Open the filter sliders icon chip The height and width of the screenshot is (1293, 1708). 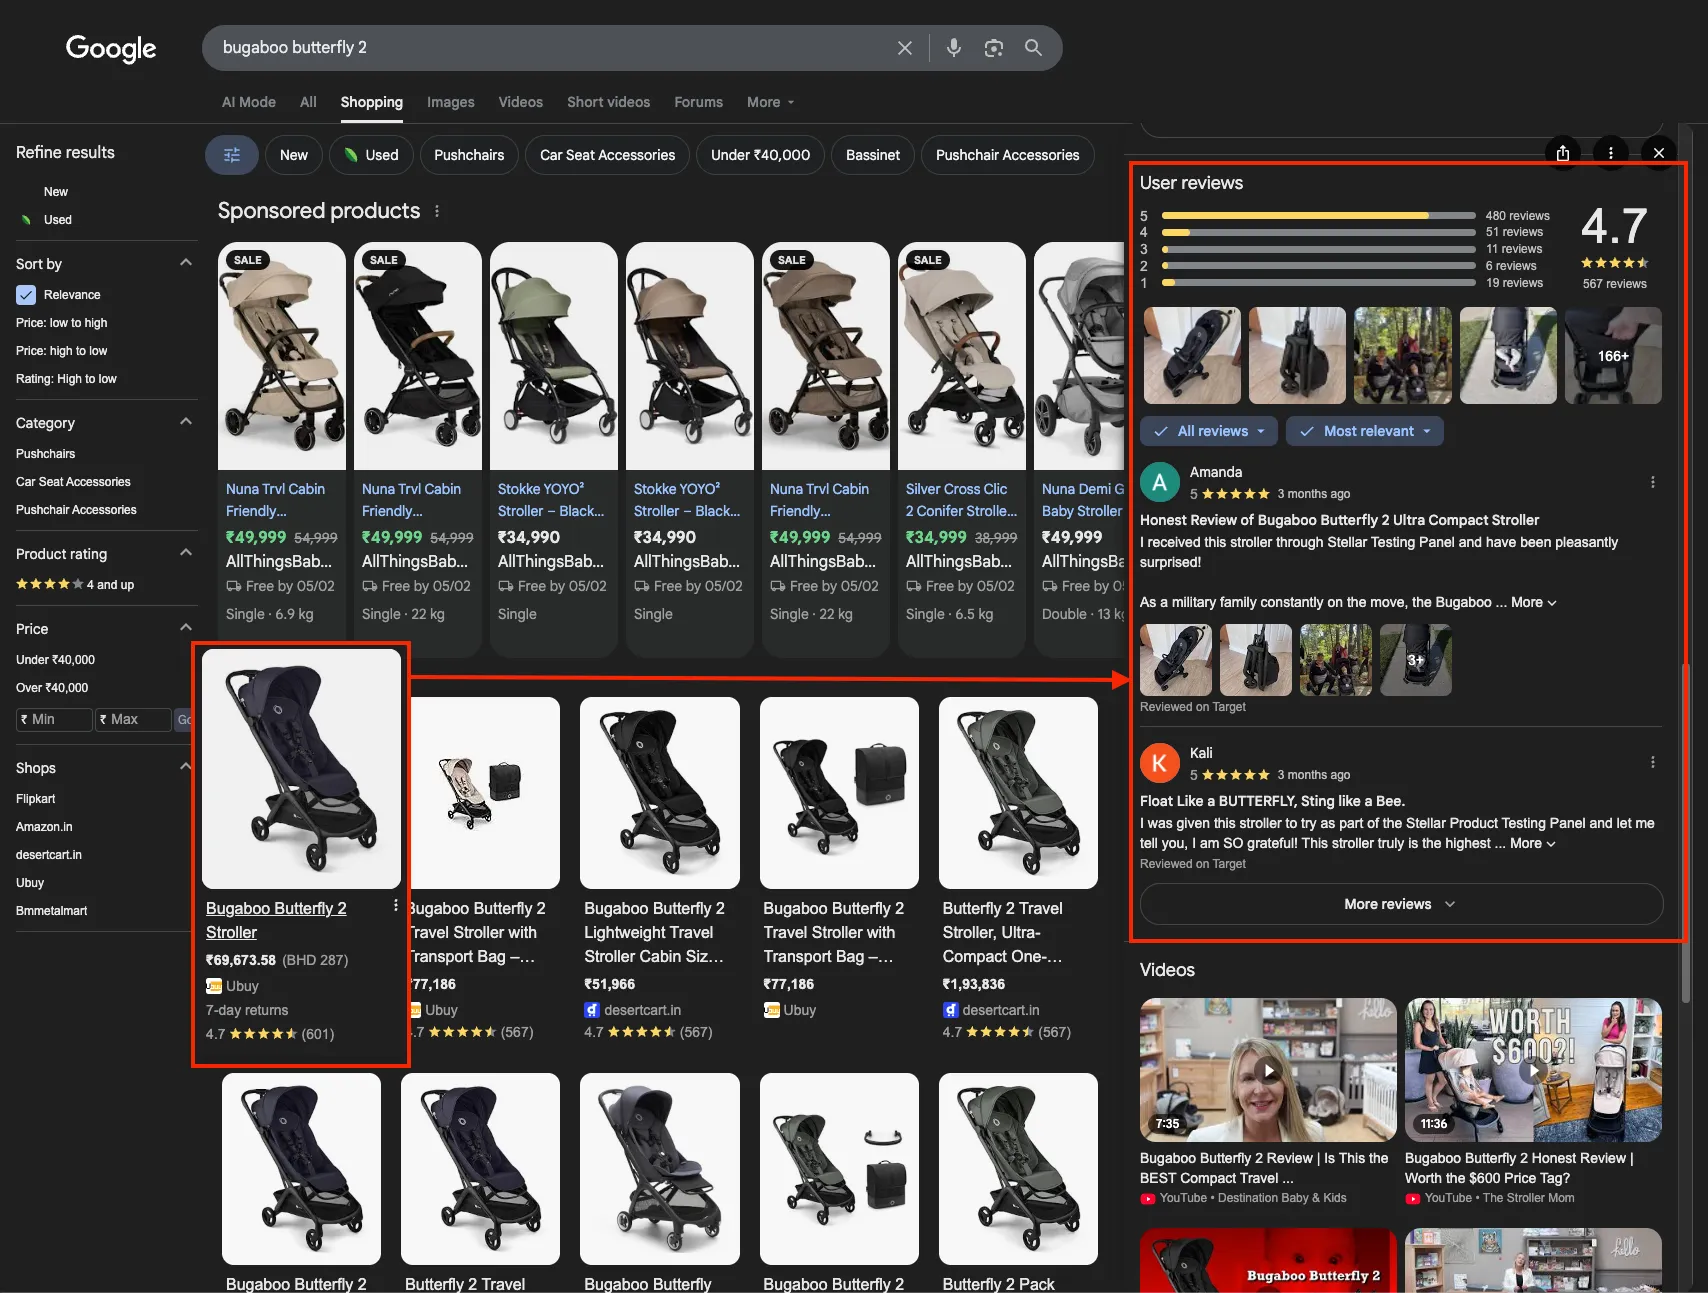232,155
